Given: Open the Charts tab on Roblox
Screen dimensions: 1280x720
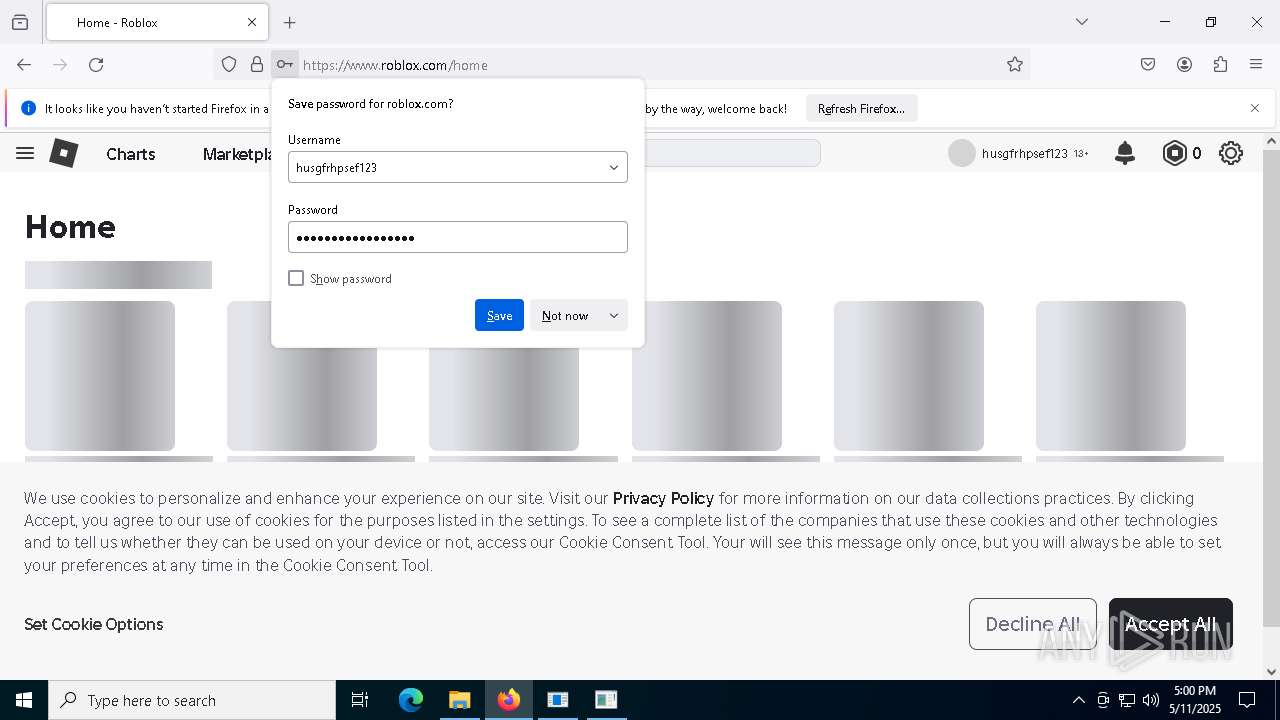Looking at the screenshot, I should [x=131, y=154].
